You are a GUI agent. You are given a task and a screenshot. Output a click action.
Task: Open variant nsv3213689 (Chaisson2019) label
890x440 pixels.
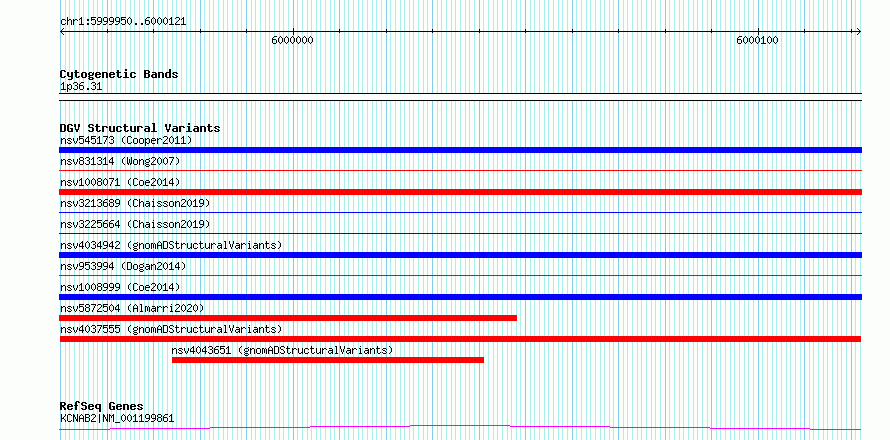pyautogui.click(x=135, y=203)
